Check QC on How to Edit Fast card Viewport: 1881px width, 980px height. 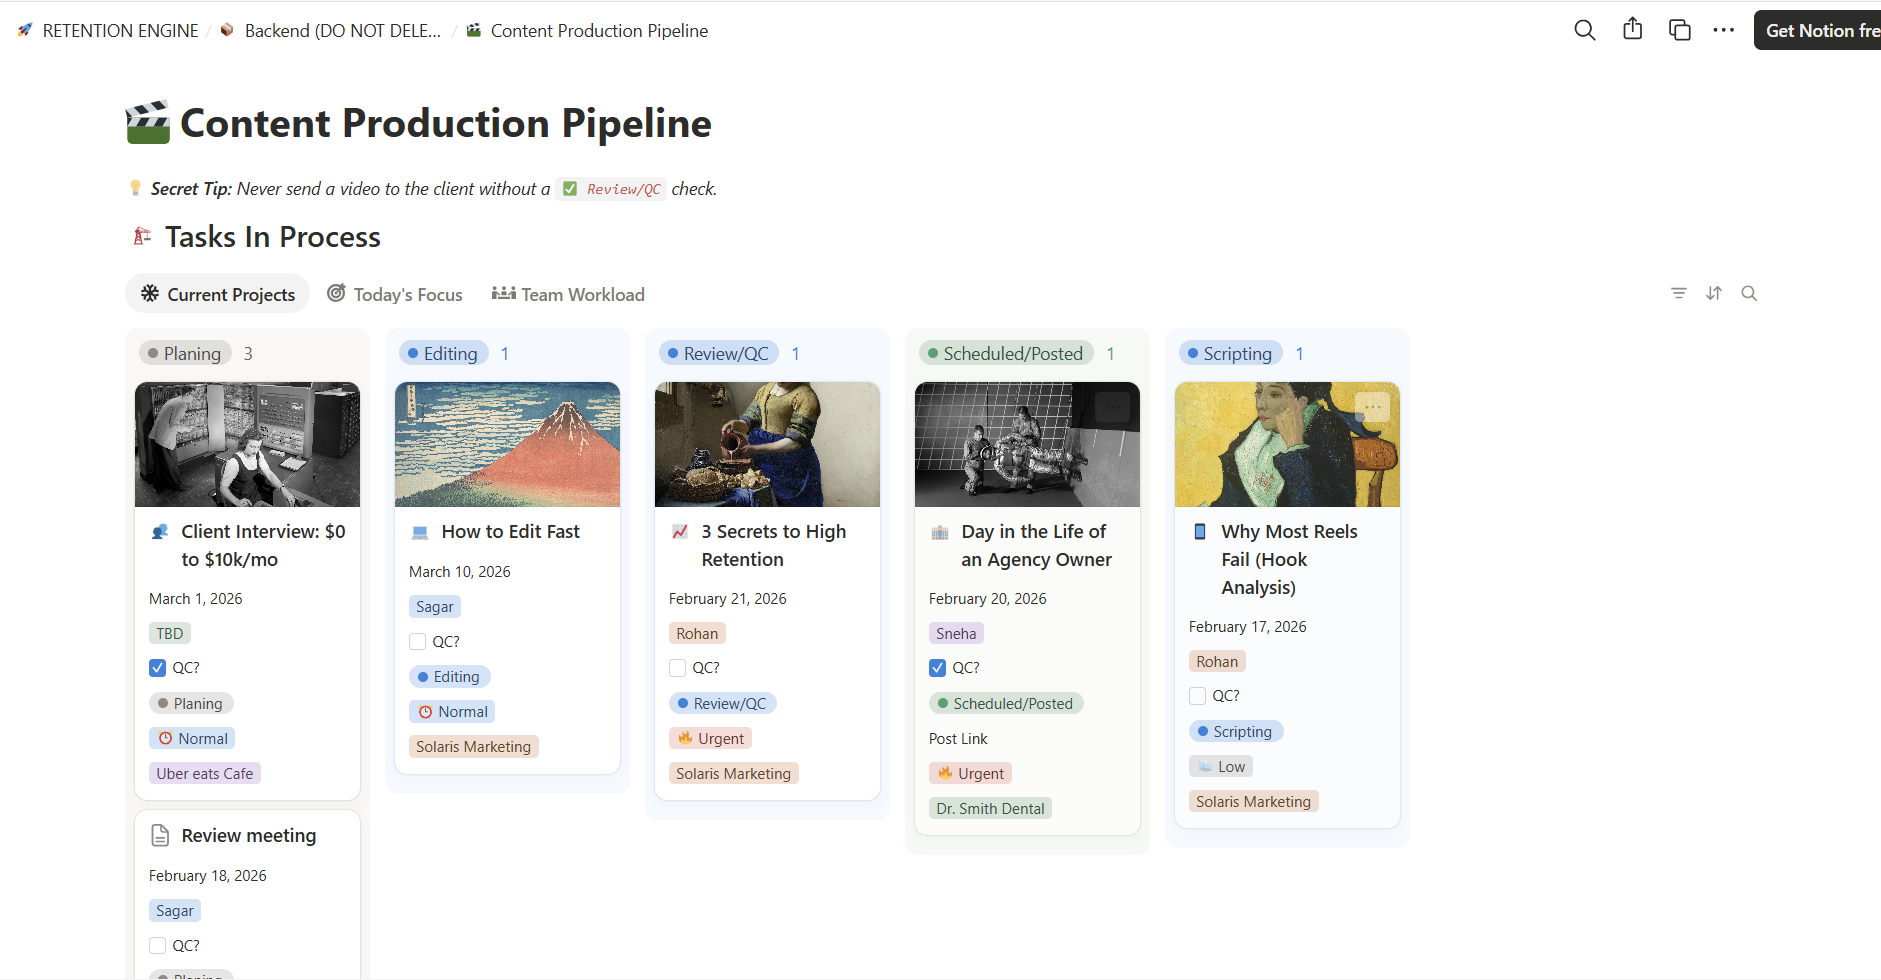click(418, 642)
